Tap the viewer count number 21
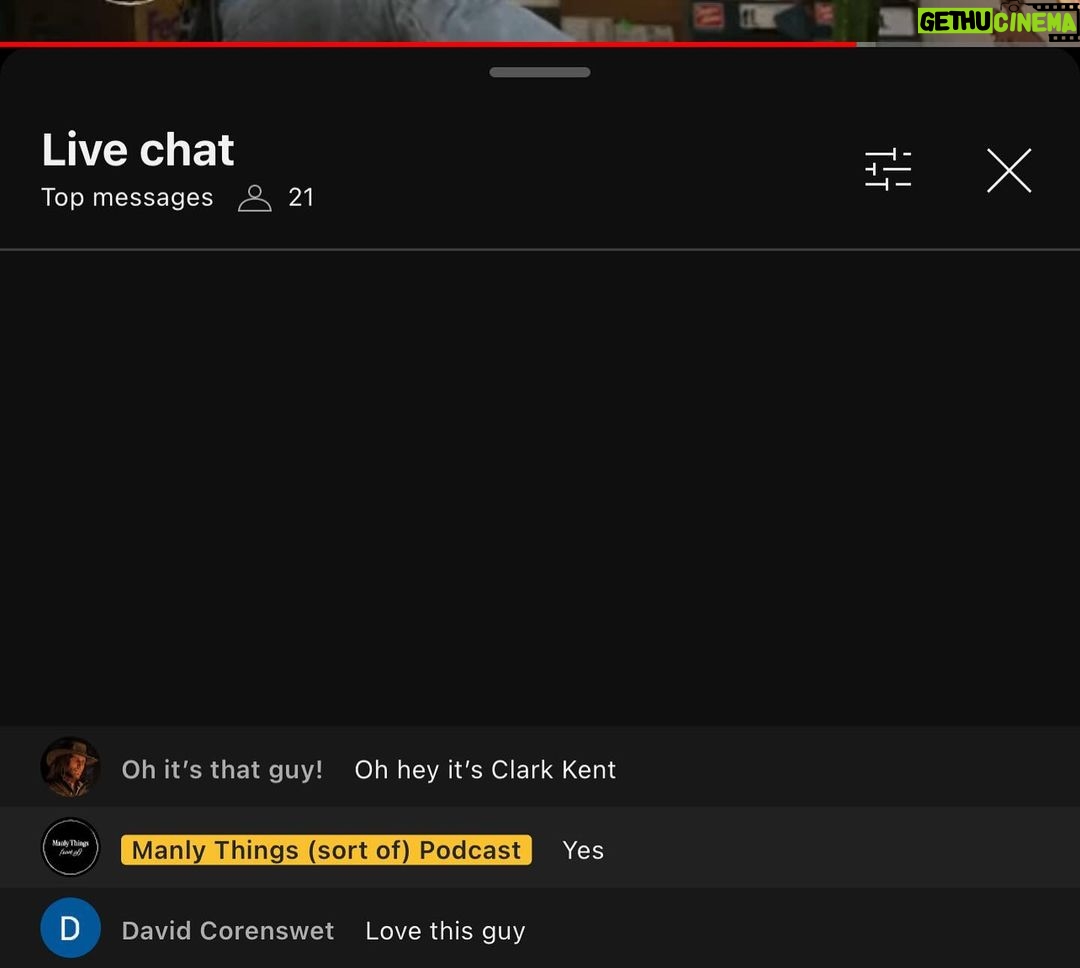The width and height of the screenshot is (1080, 968). pos(301,198)
